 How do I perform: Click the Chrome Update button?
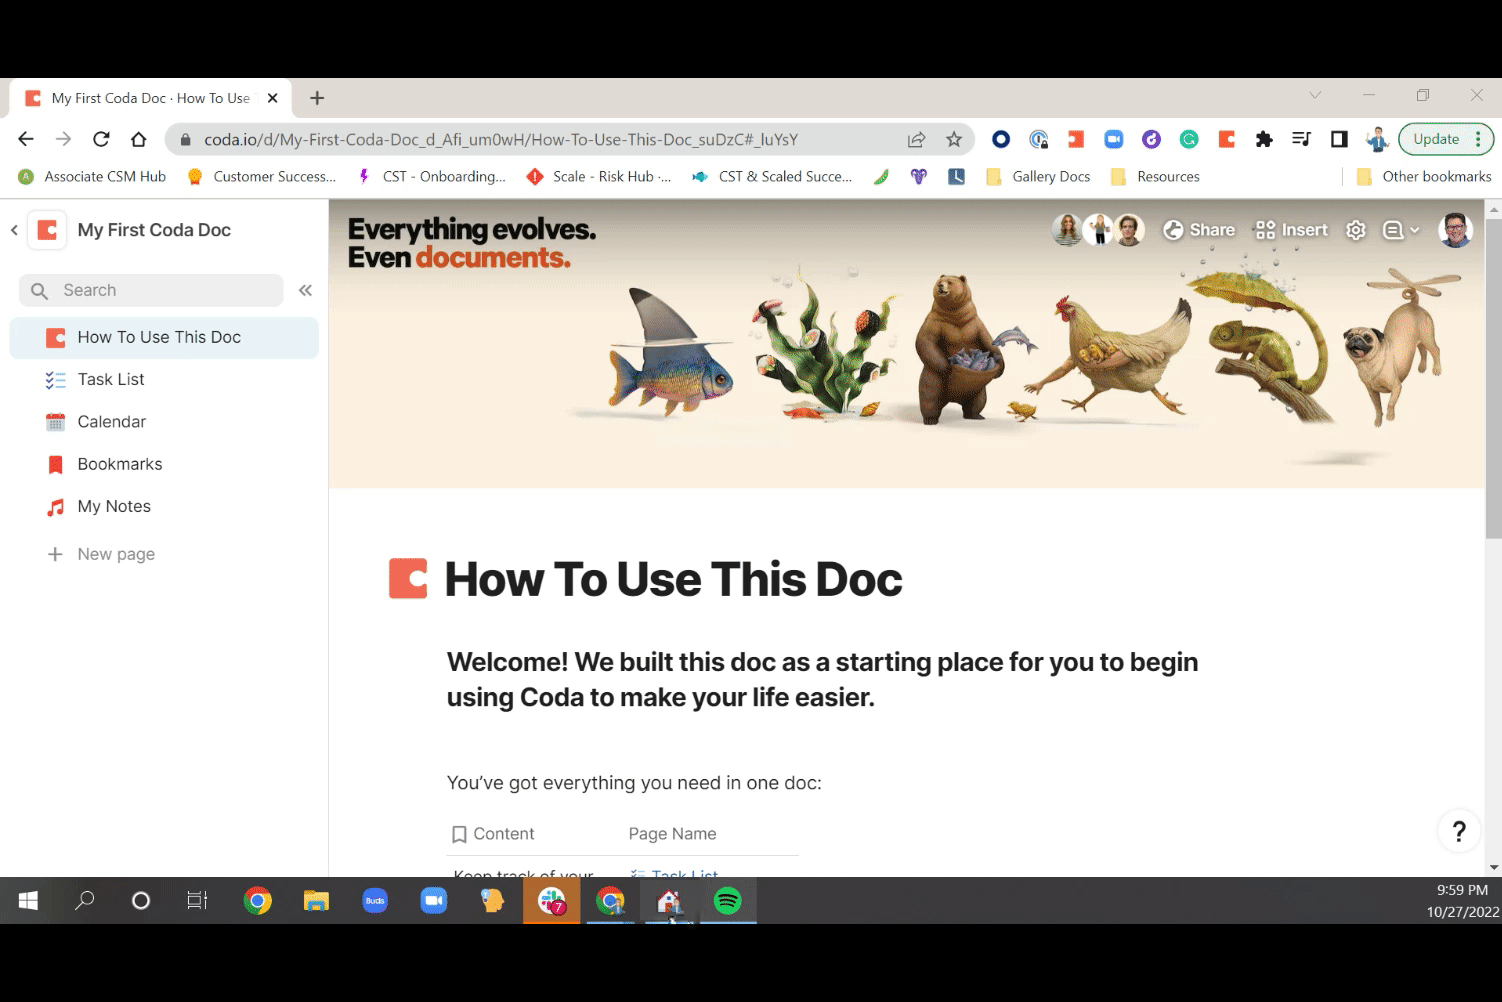[x=1446, y=139]
